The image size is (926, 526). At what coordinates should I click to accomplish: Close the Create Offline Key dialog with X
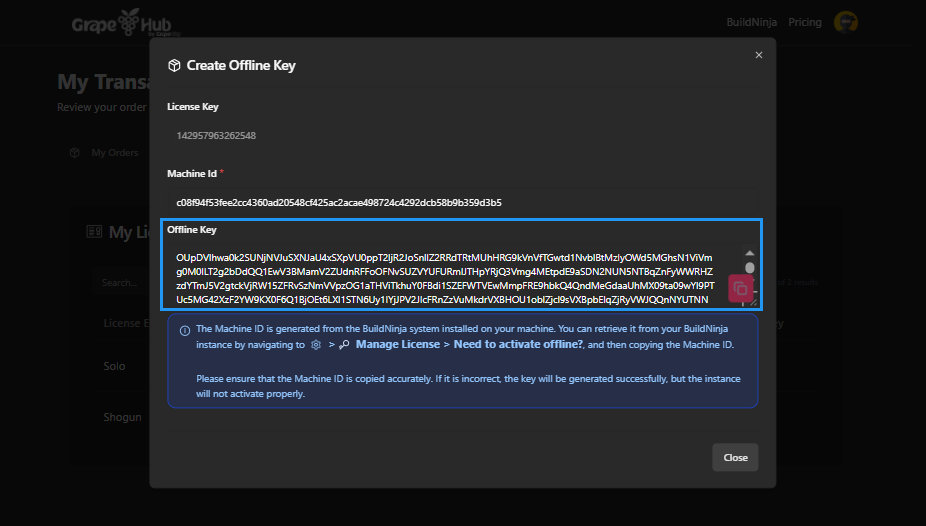coord(759,55)
